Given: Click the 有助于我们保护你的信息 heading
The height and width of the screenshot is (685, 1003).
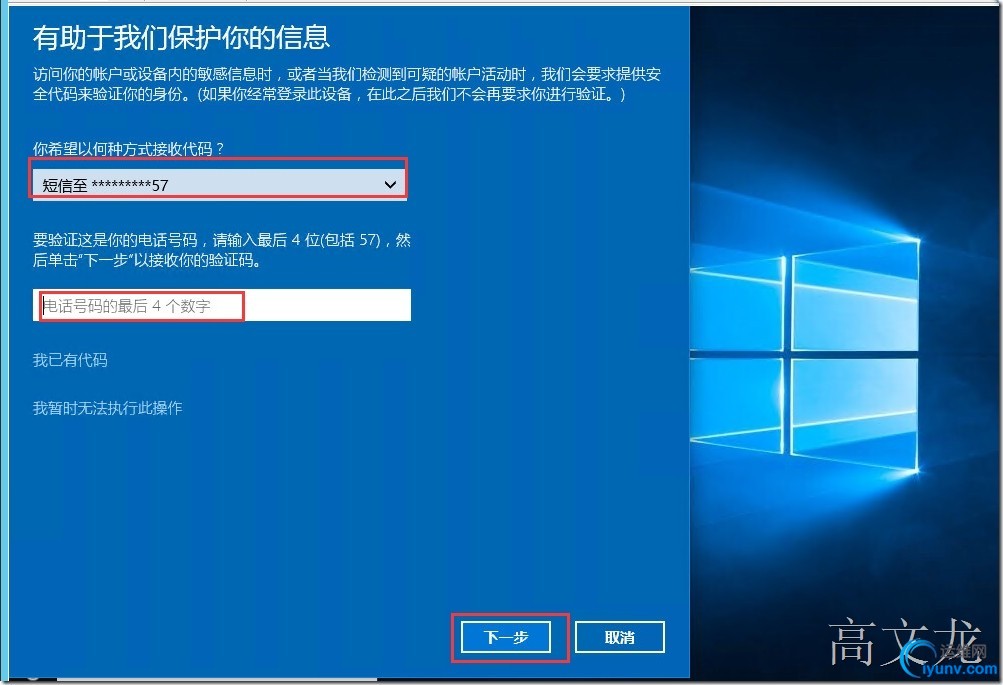Looking at the screenshot, I should [x=182, y=38].
